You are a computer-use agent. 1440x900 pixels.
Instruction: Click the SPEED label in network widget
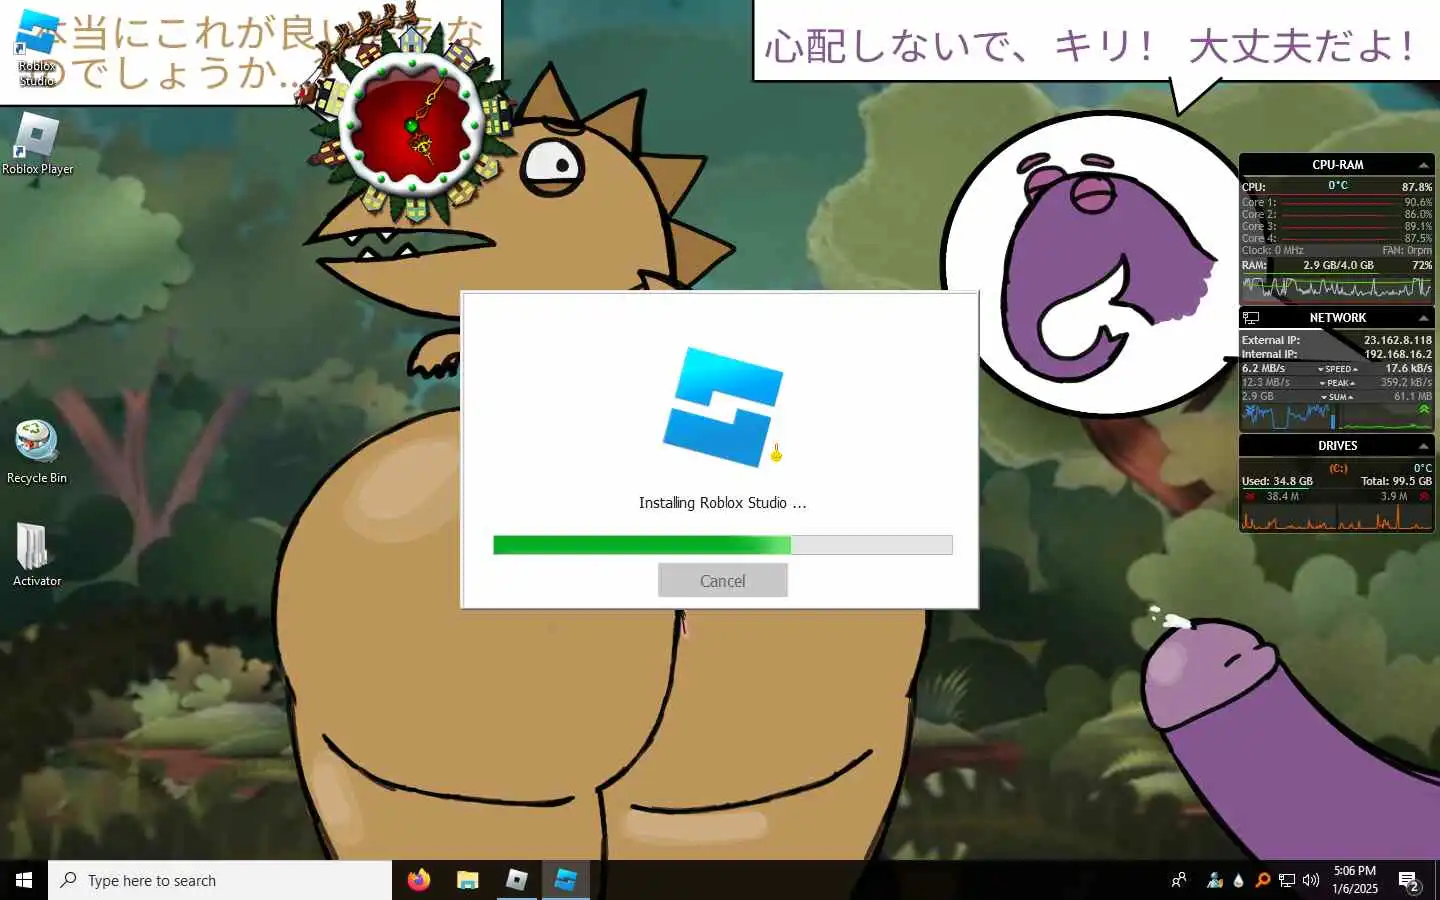click(x=1338, y=369)
